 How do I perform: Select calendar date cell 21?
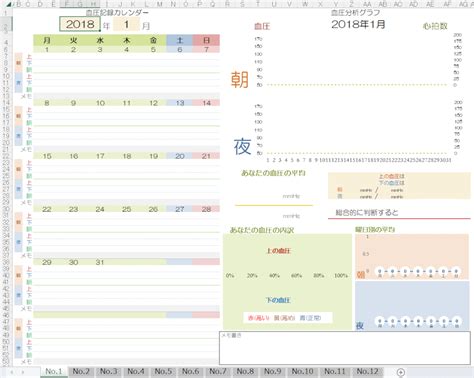pos(206,156)
